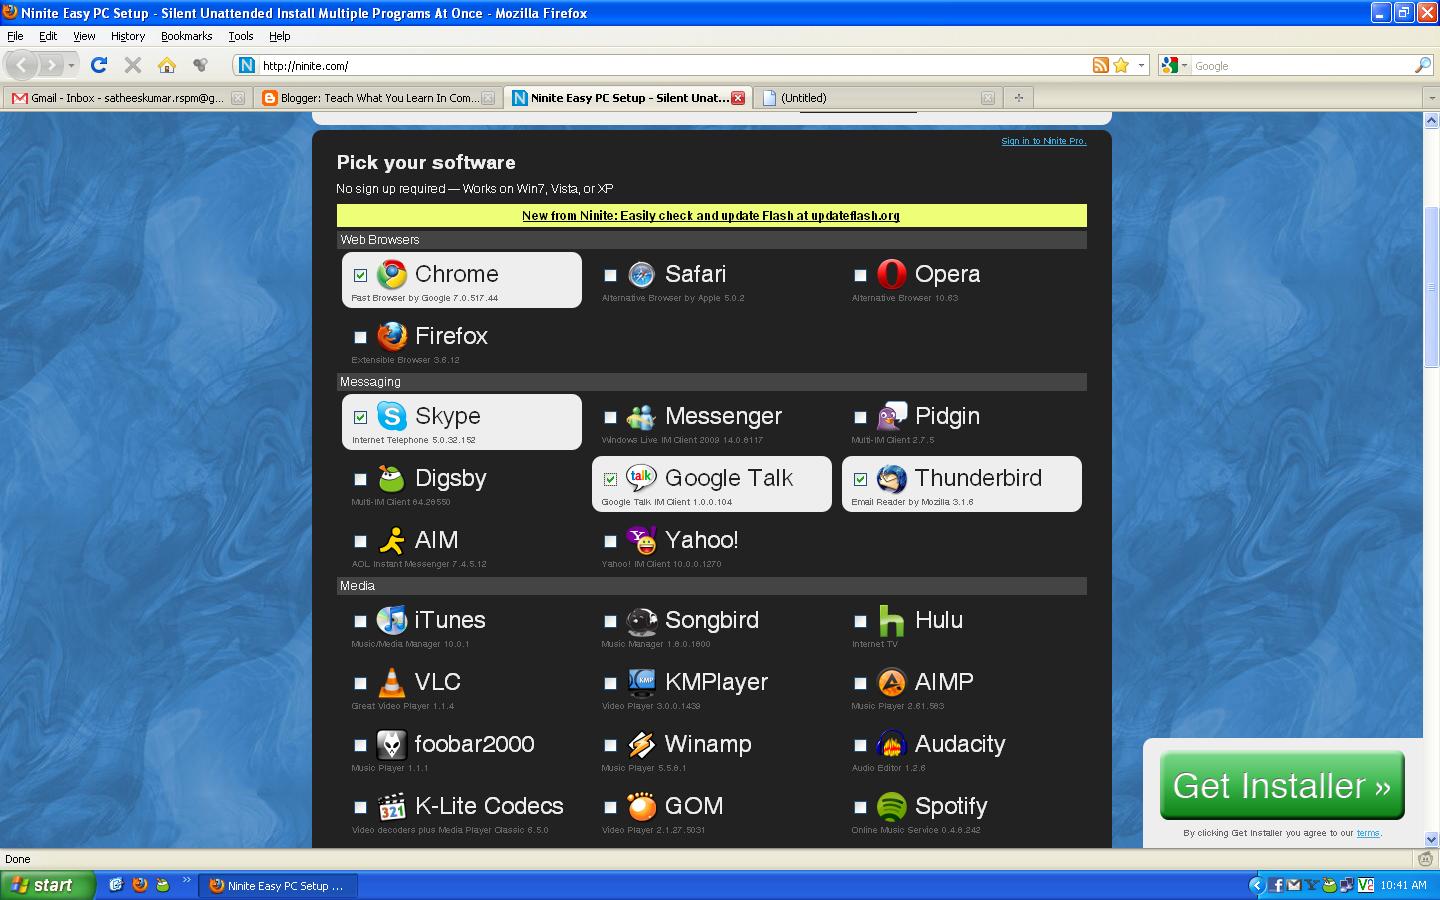Click the KMPlayer icon
This screenshot has width=1440, height=900.
tap(641, 682)
